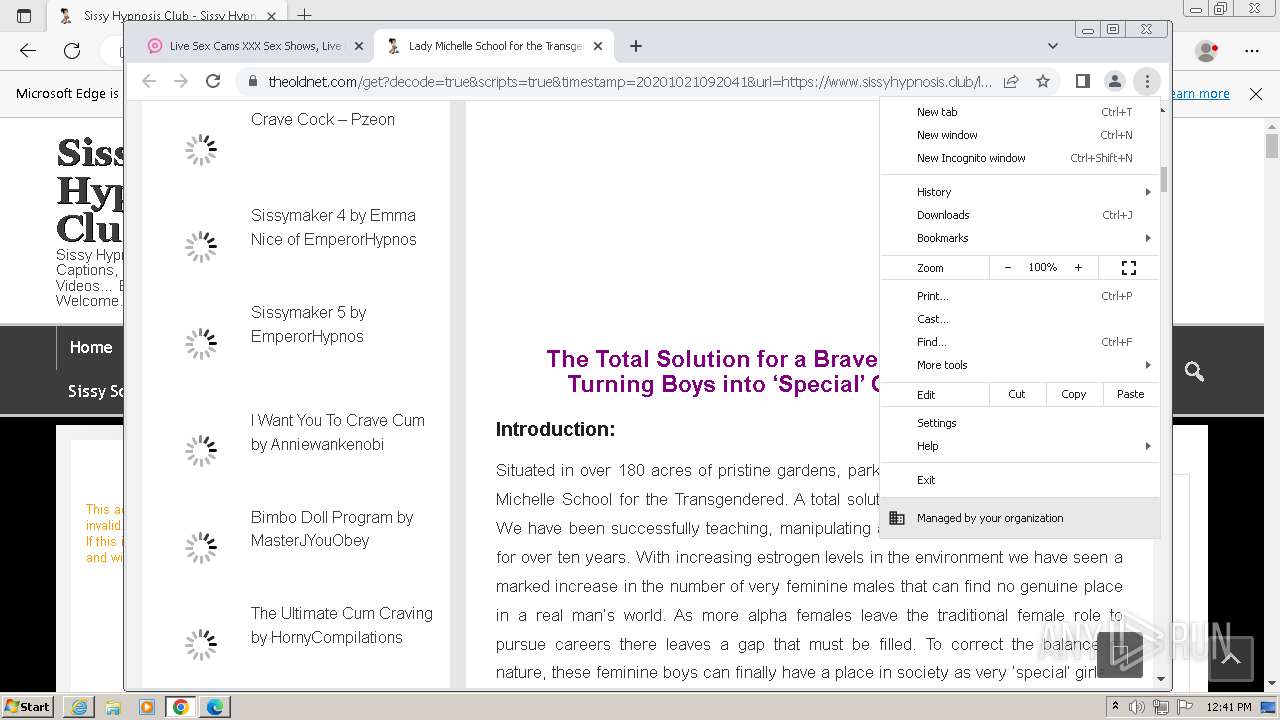Refresh page in Edge window
This screenshot has width=1280, height=720.
coord(72,50)
